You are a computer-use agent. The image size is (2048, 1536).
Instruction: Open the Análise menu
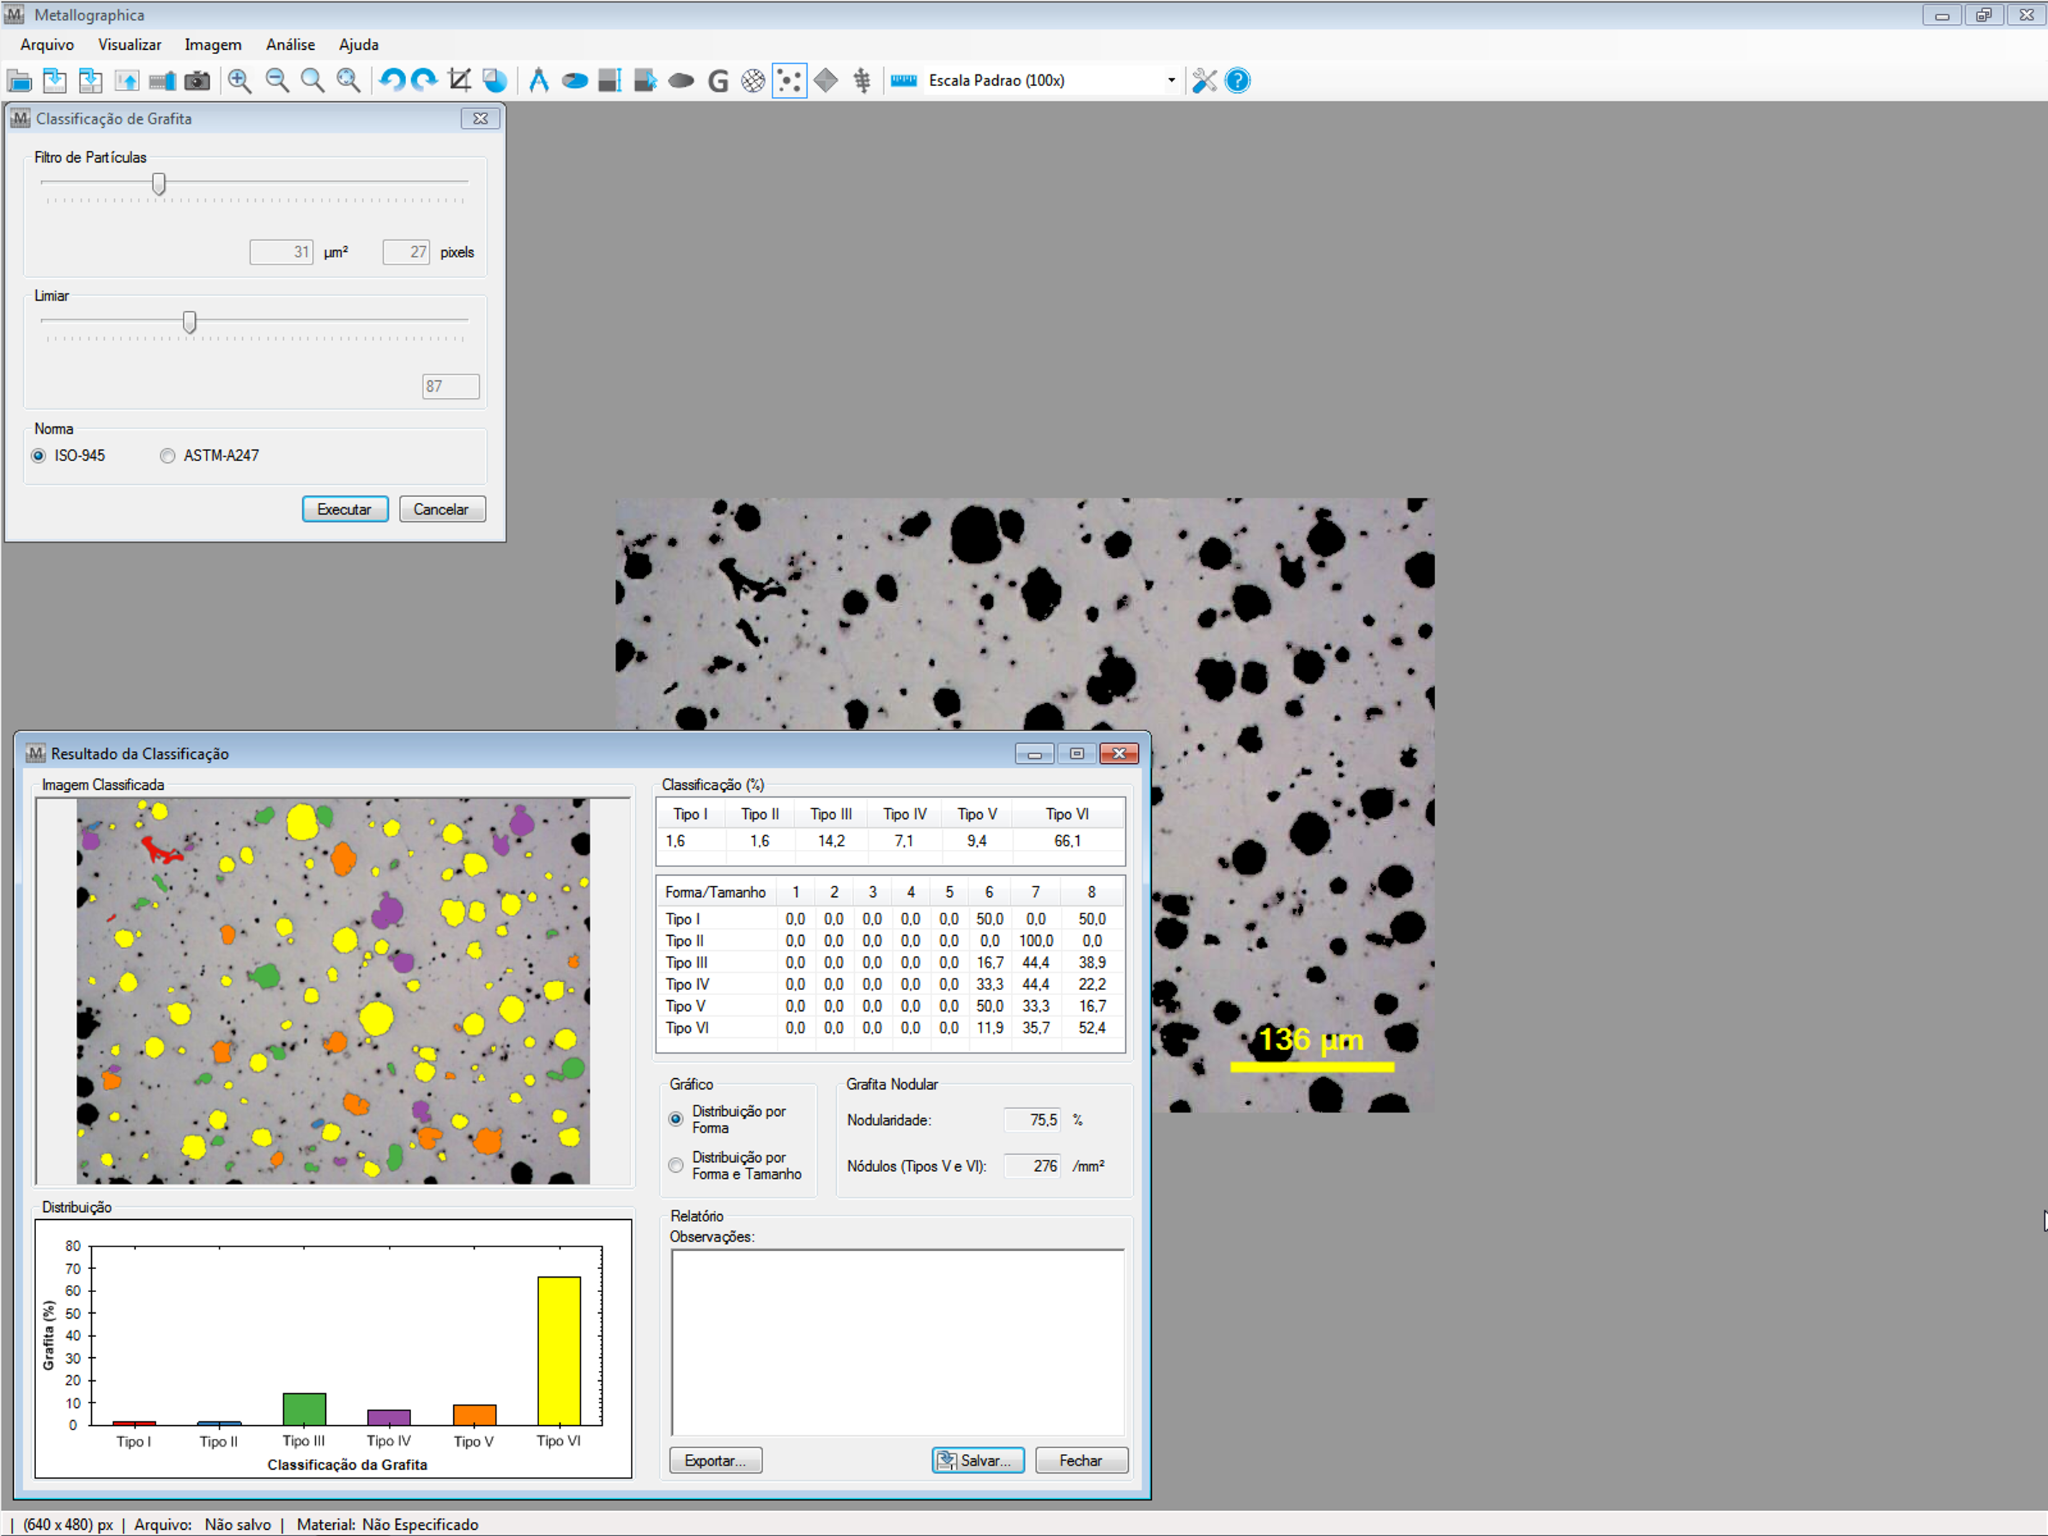[x=291, y=45]
